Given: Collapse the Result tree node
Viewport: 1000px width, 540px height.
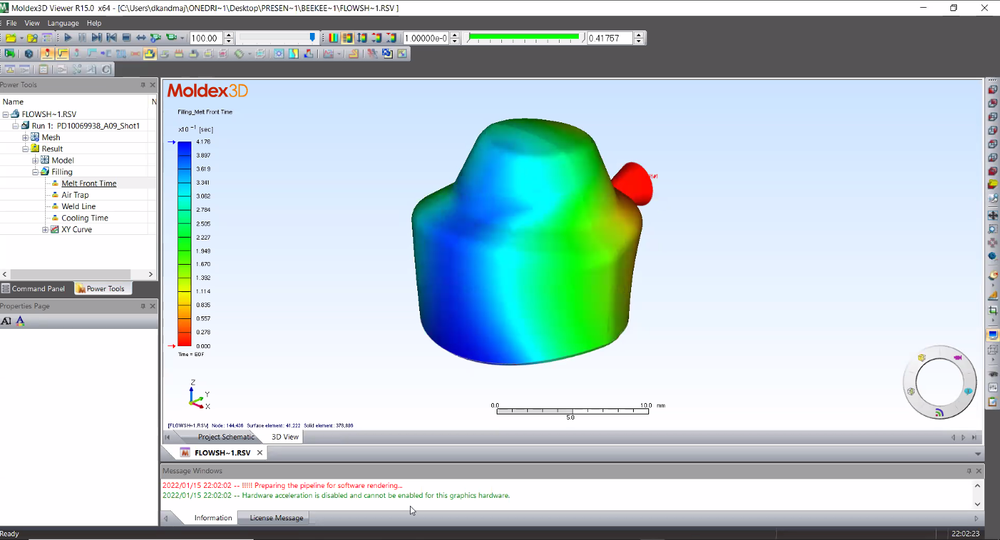Looking at the screenshot, I should (x=25, y=149).
